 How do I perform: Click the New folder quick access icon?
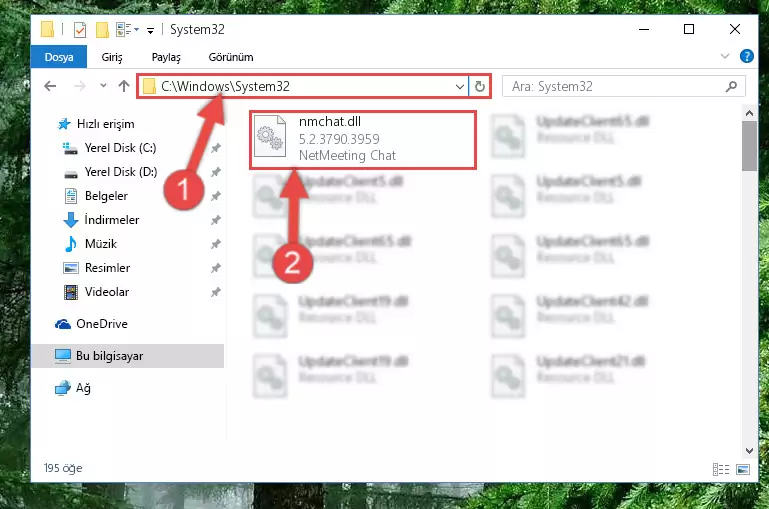coord(102,30)
